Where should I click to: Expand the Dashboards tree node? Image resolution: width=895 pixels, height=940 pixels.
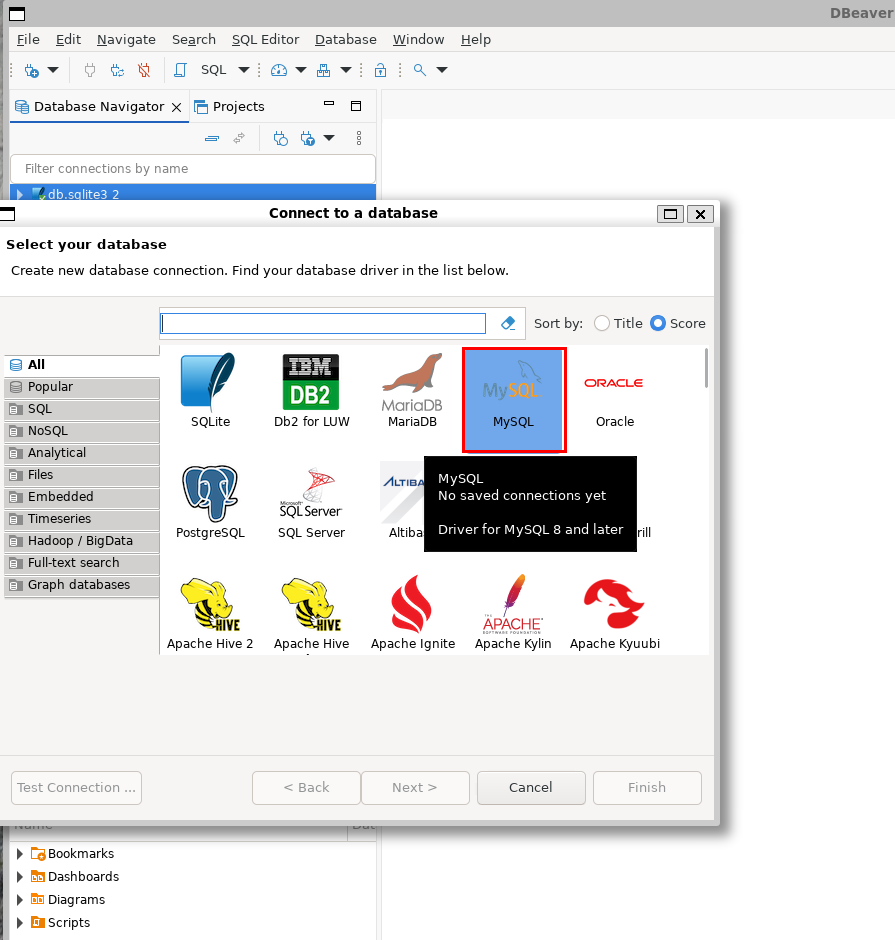[x=20, y=876]
